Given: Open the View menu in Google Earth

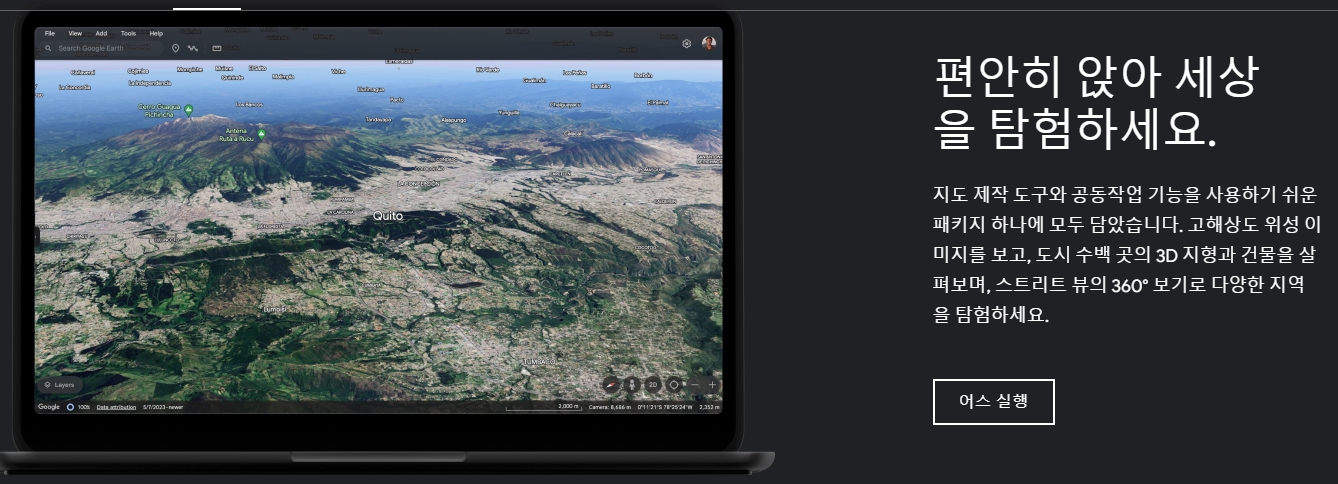Looking at the screenshot, I should 75,33.
